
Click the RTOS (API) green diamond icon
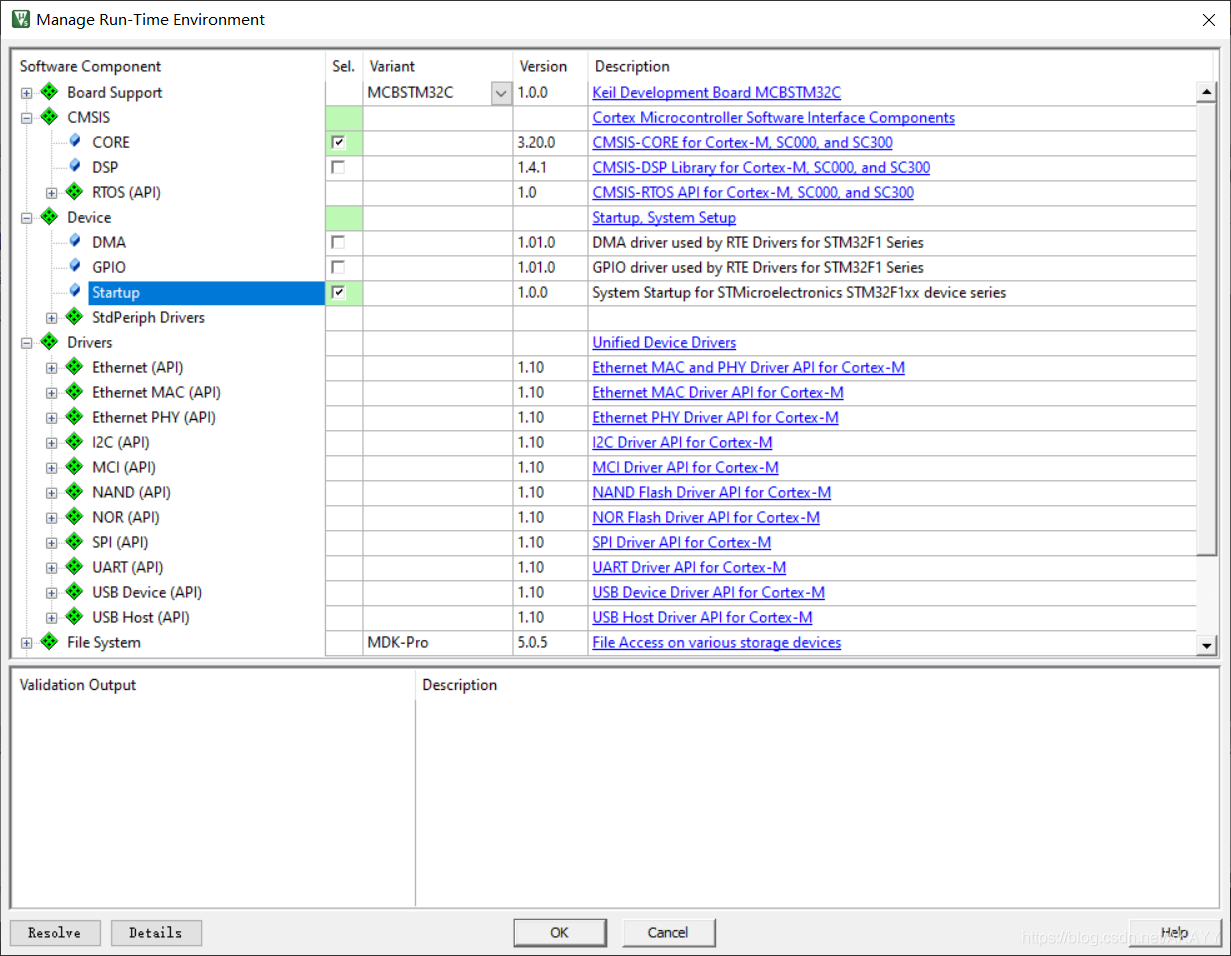(x=75, y=192)
